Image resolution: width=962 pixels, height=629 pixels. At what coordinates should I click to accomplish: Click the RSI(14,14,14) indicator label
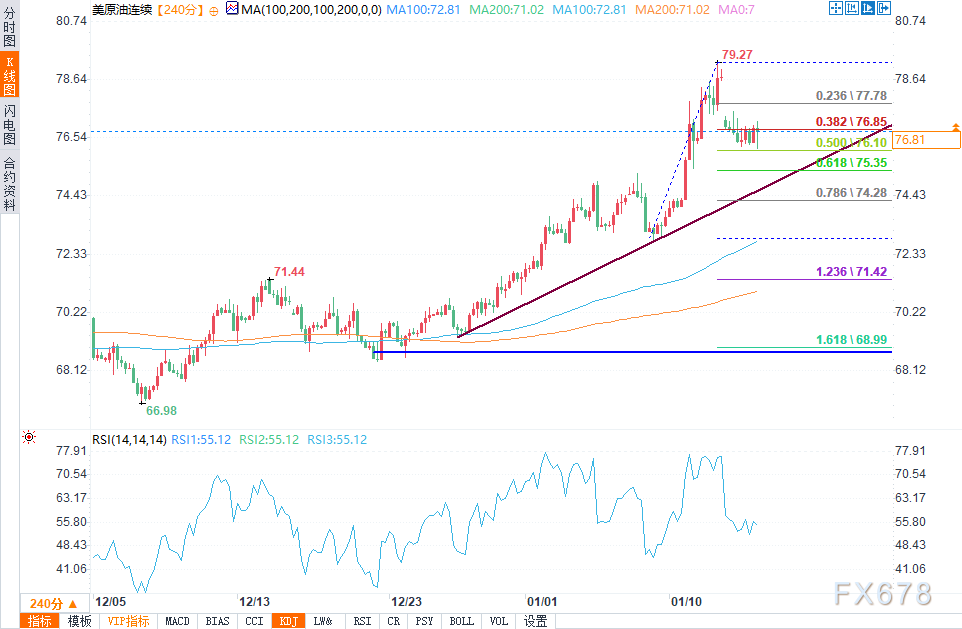128,439
